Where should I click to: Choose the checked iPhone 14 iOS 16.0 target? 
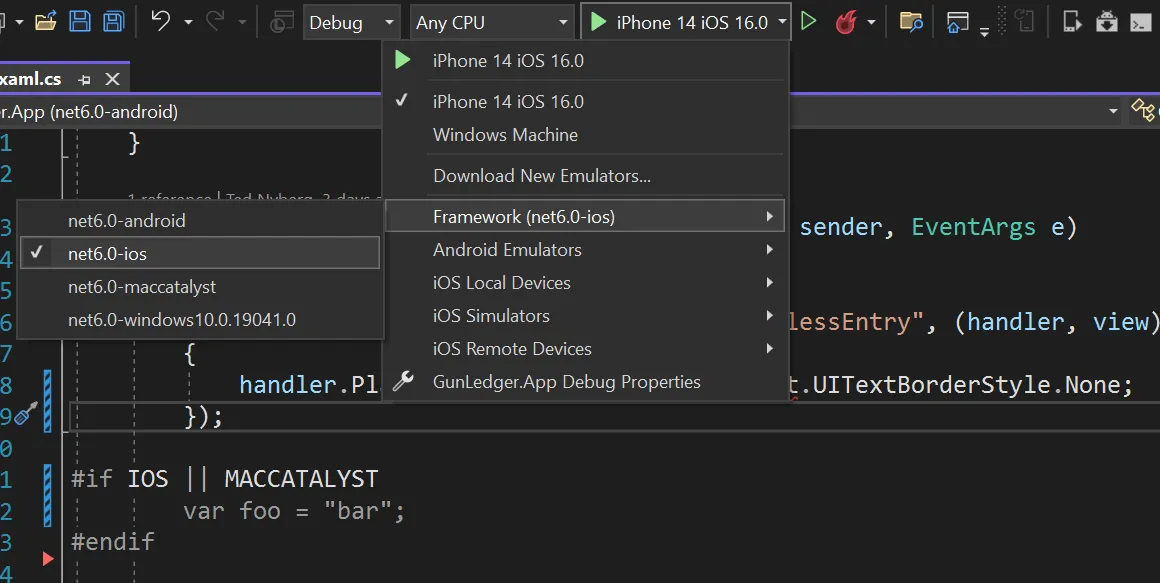coord(508,101)
